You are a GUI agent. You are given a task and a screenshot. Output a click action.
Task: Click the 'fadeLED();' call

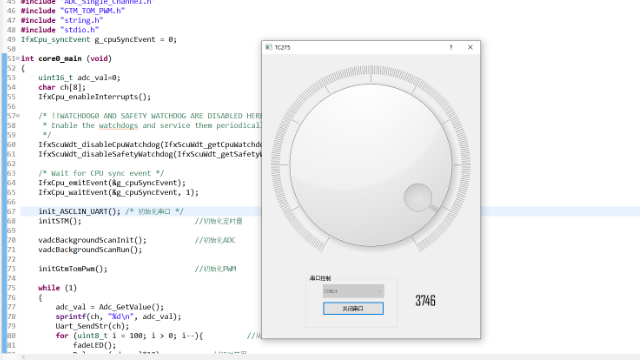[95, 345]
